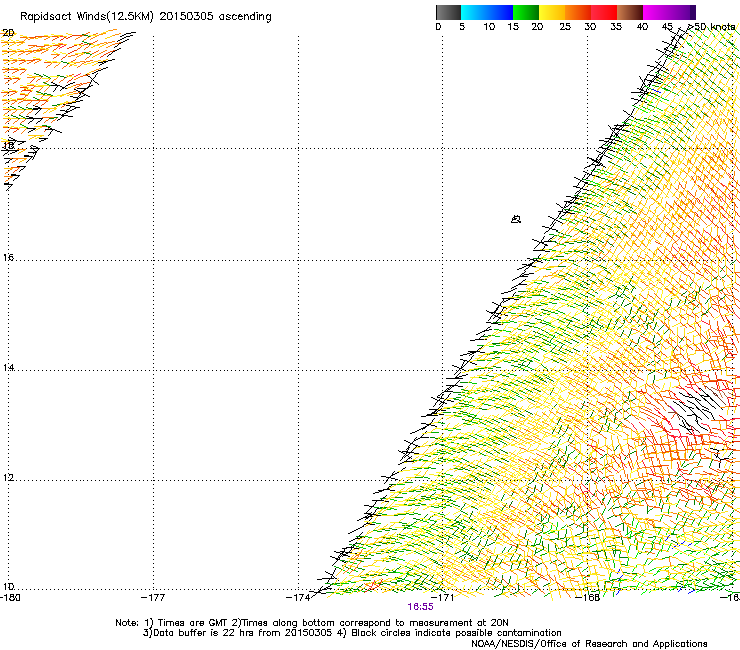Click the latitude label '10'

click(8, 587)
